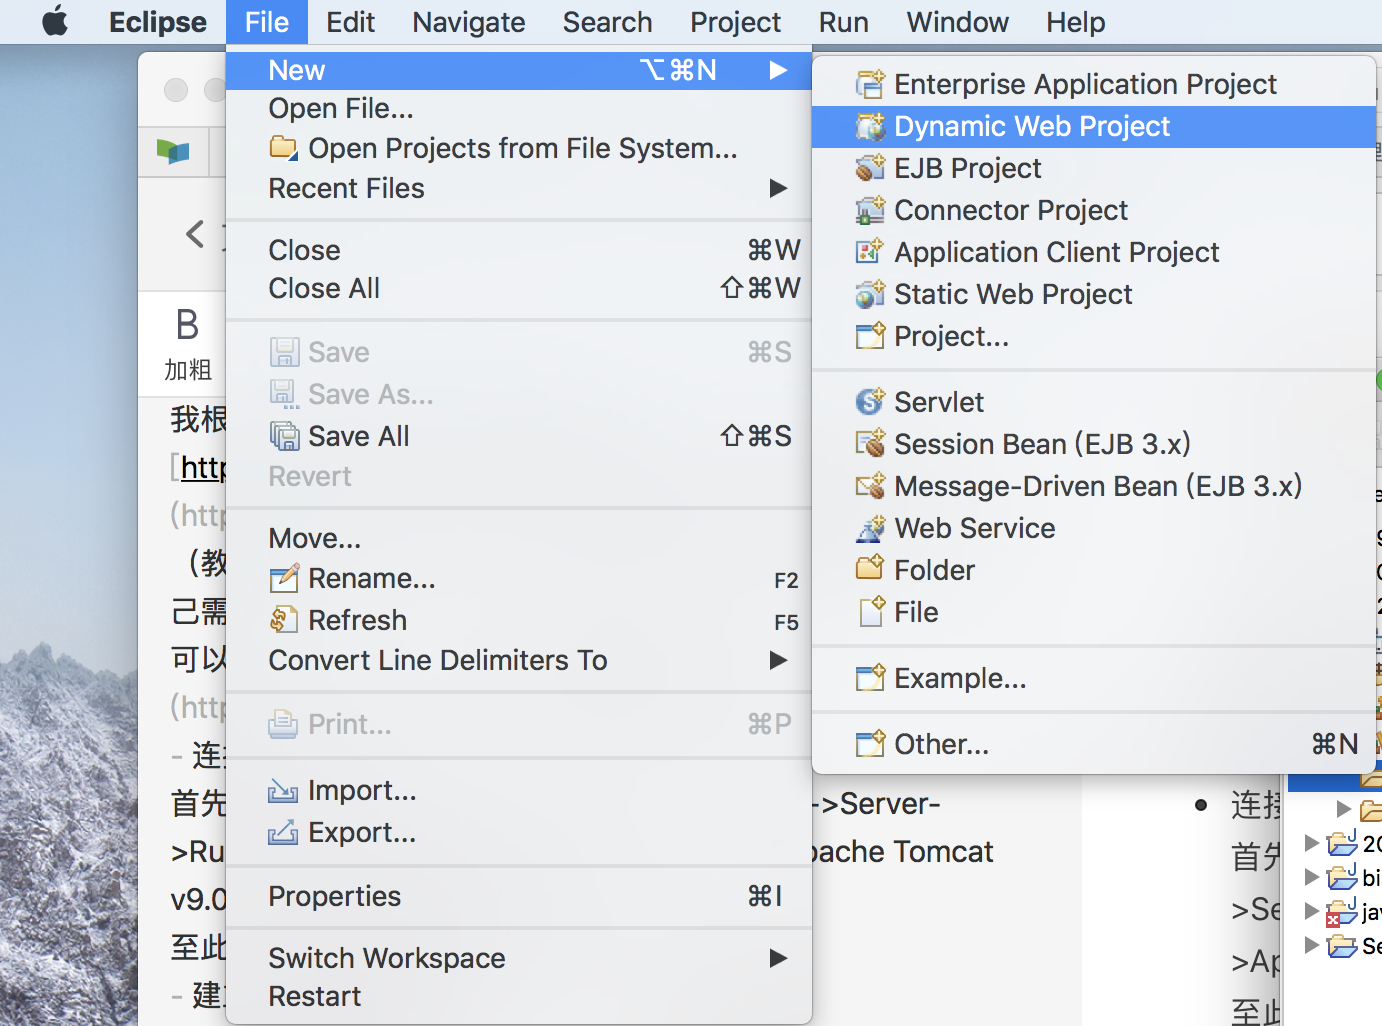Click the Refresh icon
Viewport: 1382px width, 1026px height.
pos(284,620)
